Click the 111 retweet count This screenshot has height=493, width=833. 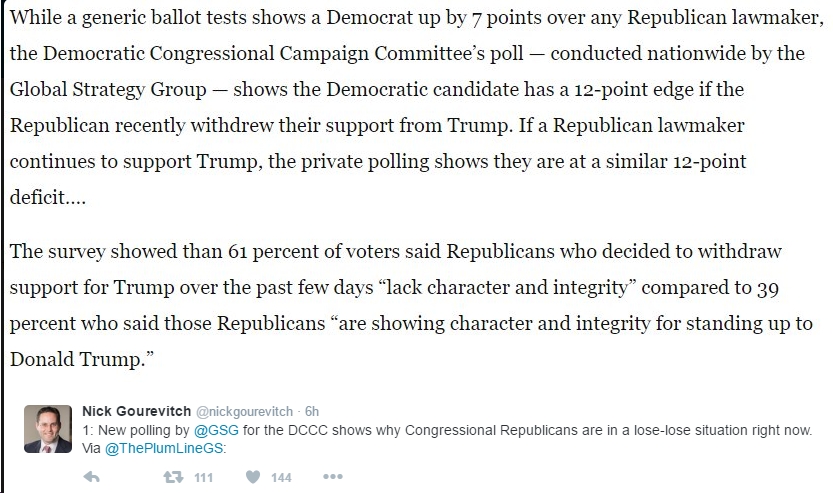(x=203, y=478)
